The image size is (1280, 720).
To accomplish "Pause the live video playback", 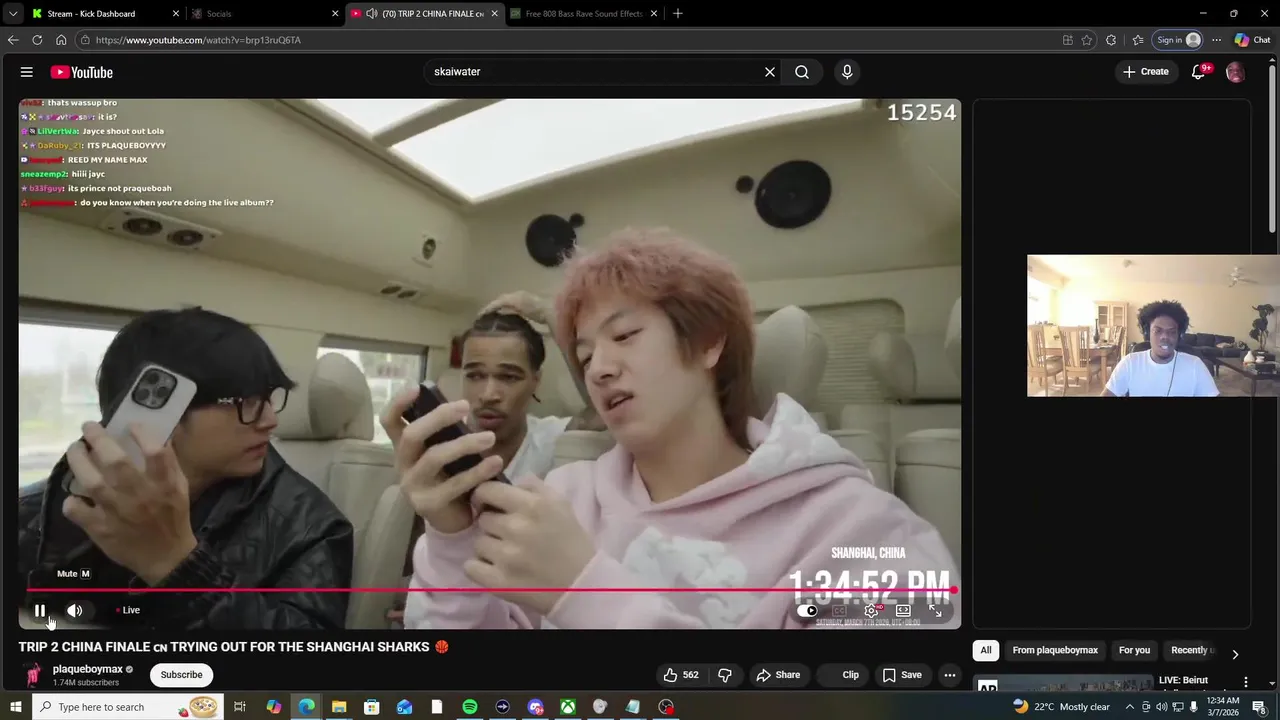I will (x=40, y=610).
